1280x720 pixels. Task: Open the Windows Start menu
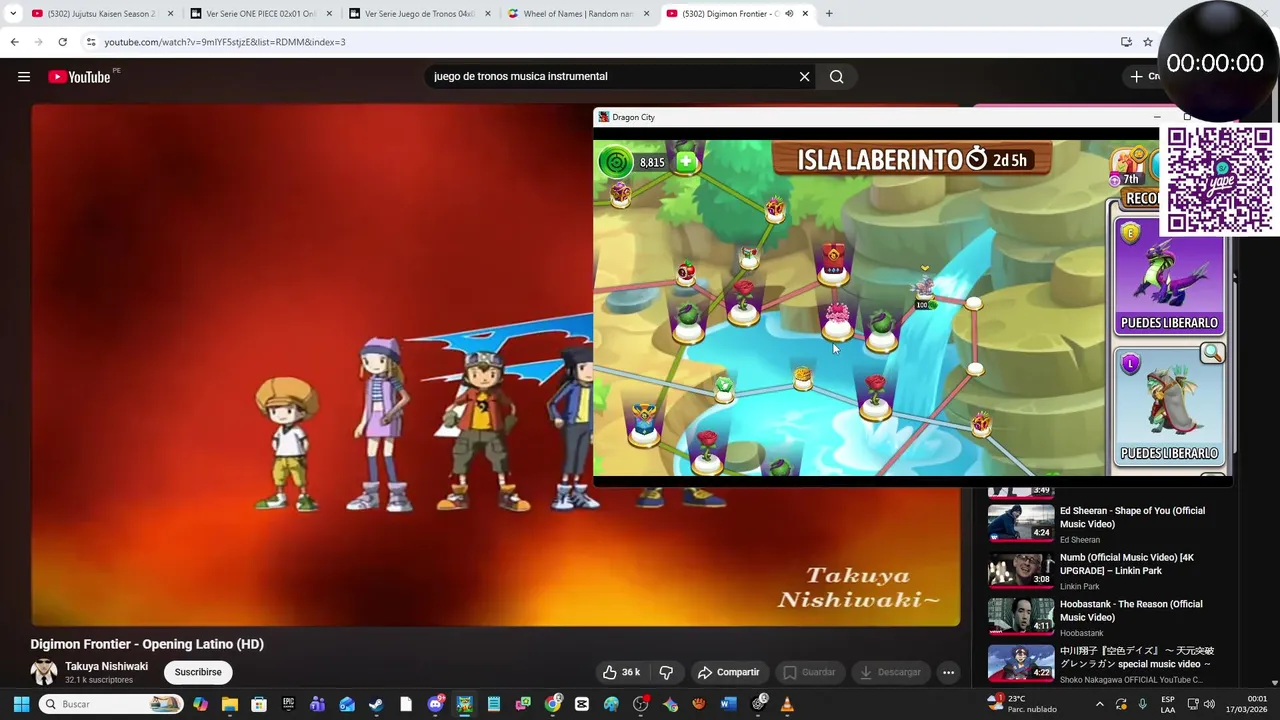point(21,704)
